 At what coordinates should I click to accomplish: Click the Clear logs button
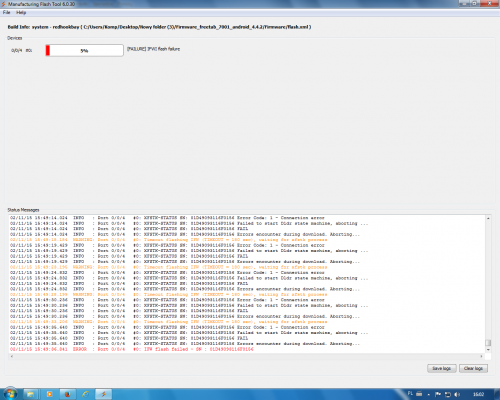coord(473,368)
